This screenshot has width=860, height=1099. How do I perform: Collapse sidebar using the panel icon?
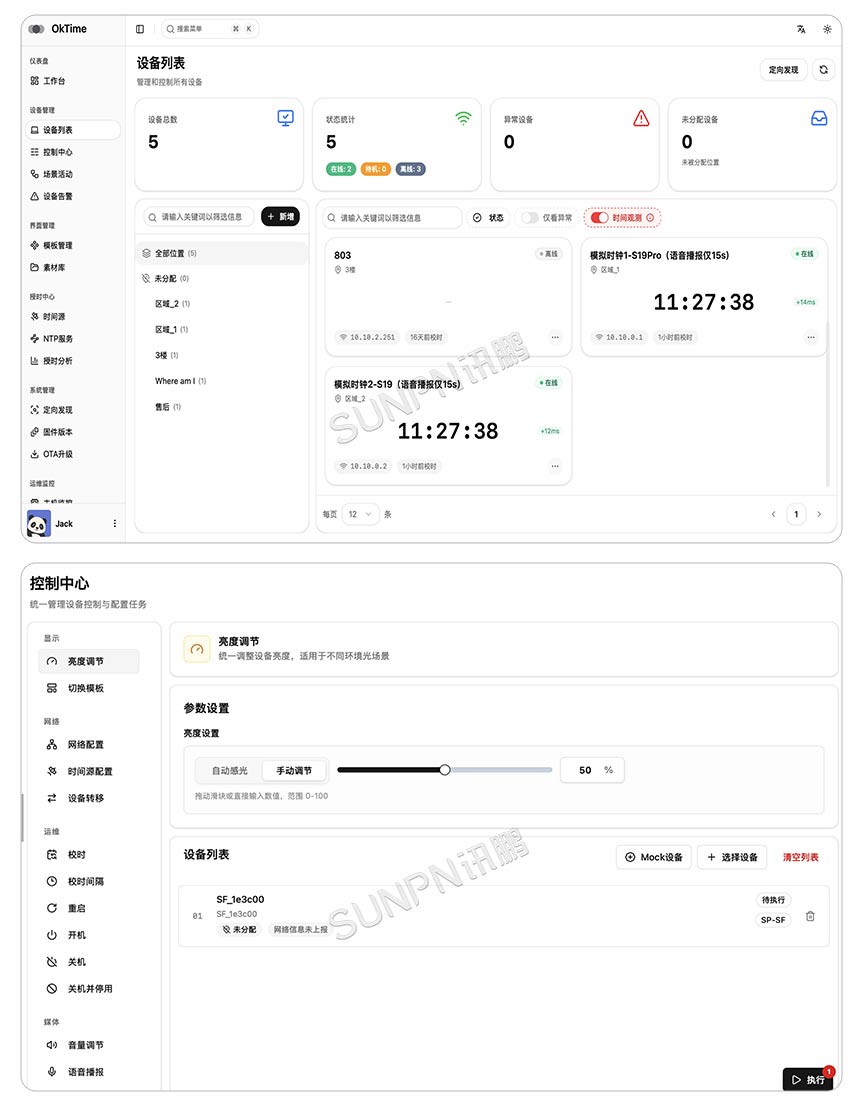click(140, 29)
